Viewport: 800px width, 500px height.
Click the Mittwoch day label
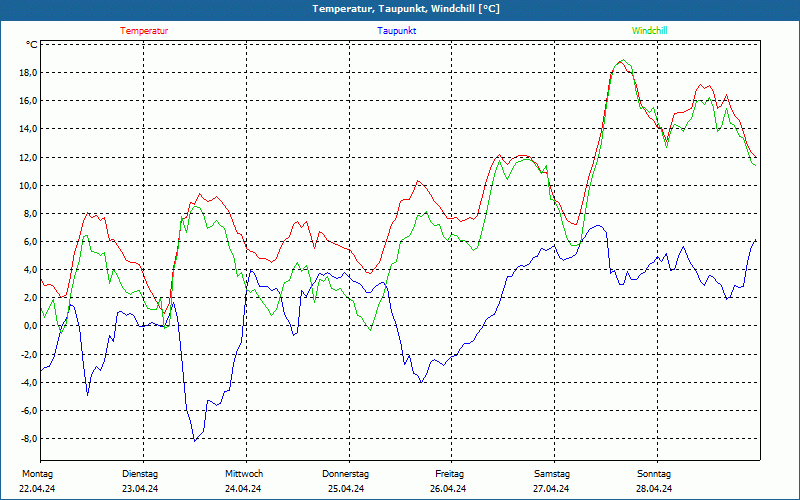[x=244, y=474]
